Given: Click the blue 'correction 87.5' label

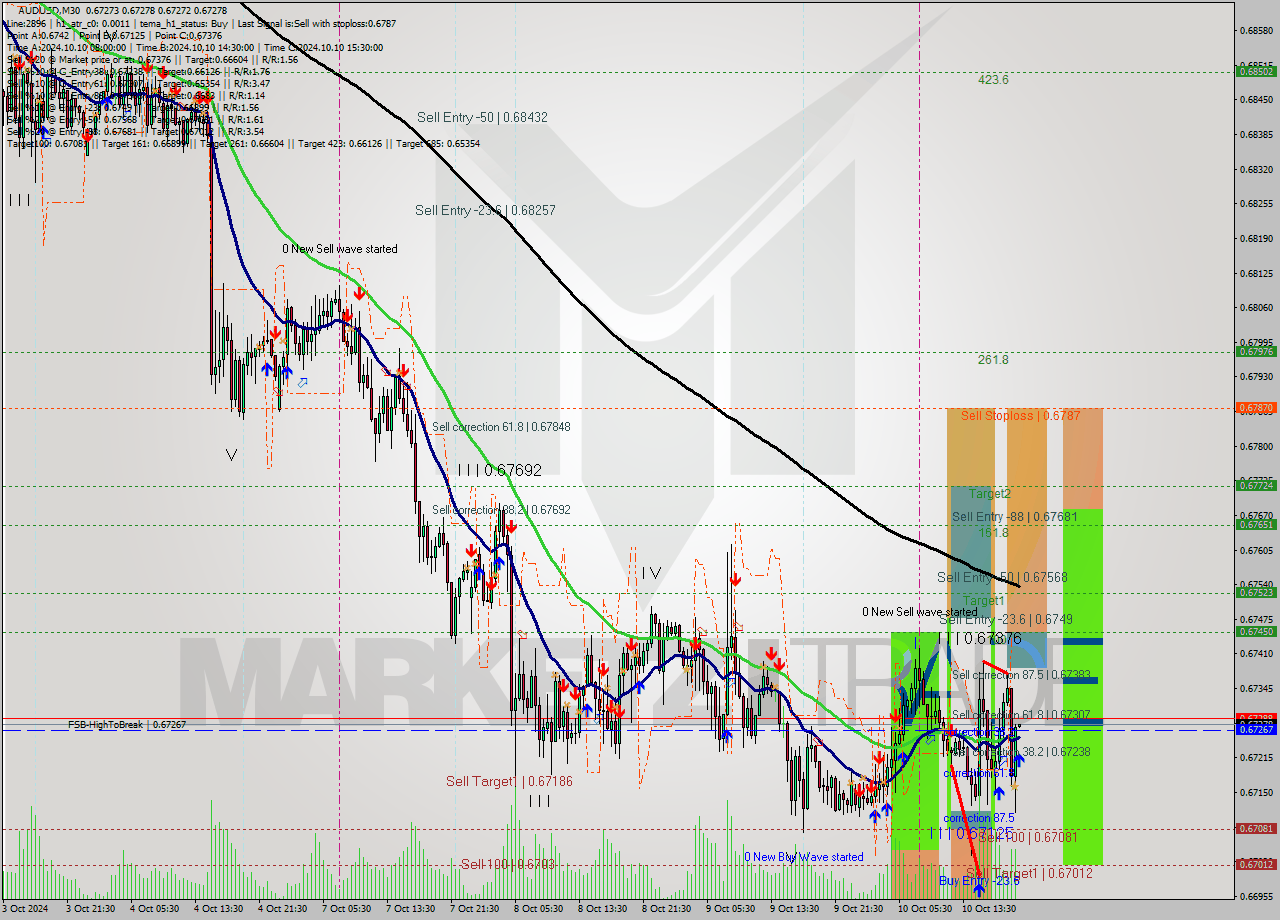Looking at the screenshot, I should [978, 818].
